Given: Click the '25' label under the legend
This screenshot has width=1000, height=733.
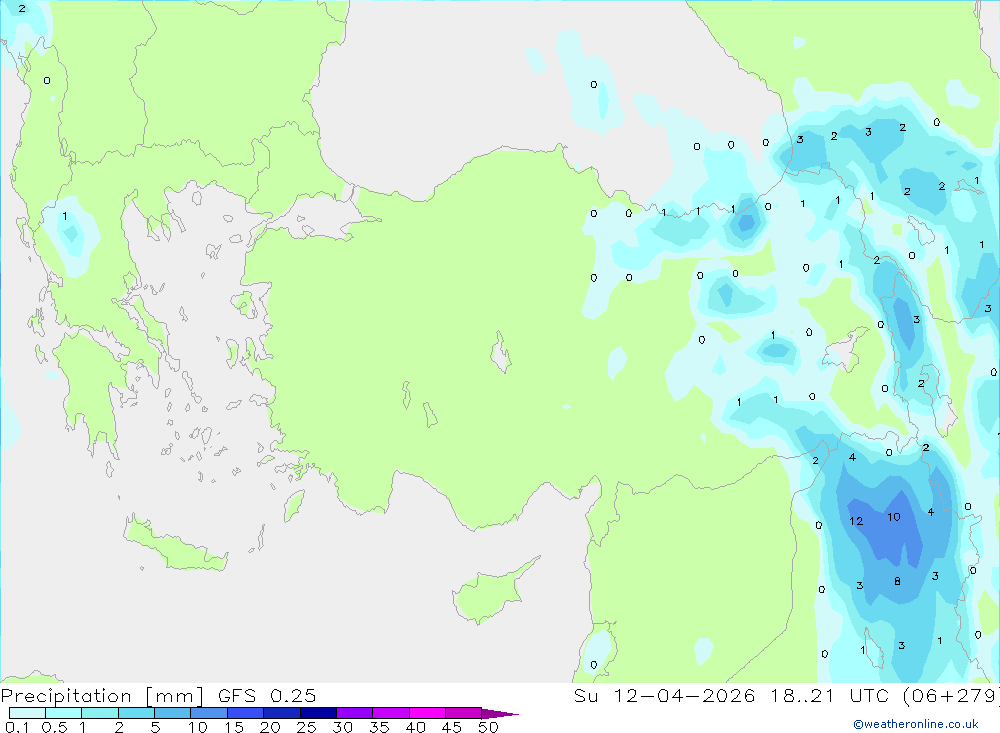Looking at the screenshot, I should [306, 727].
